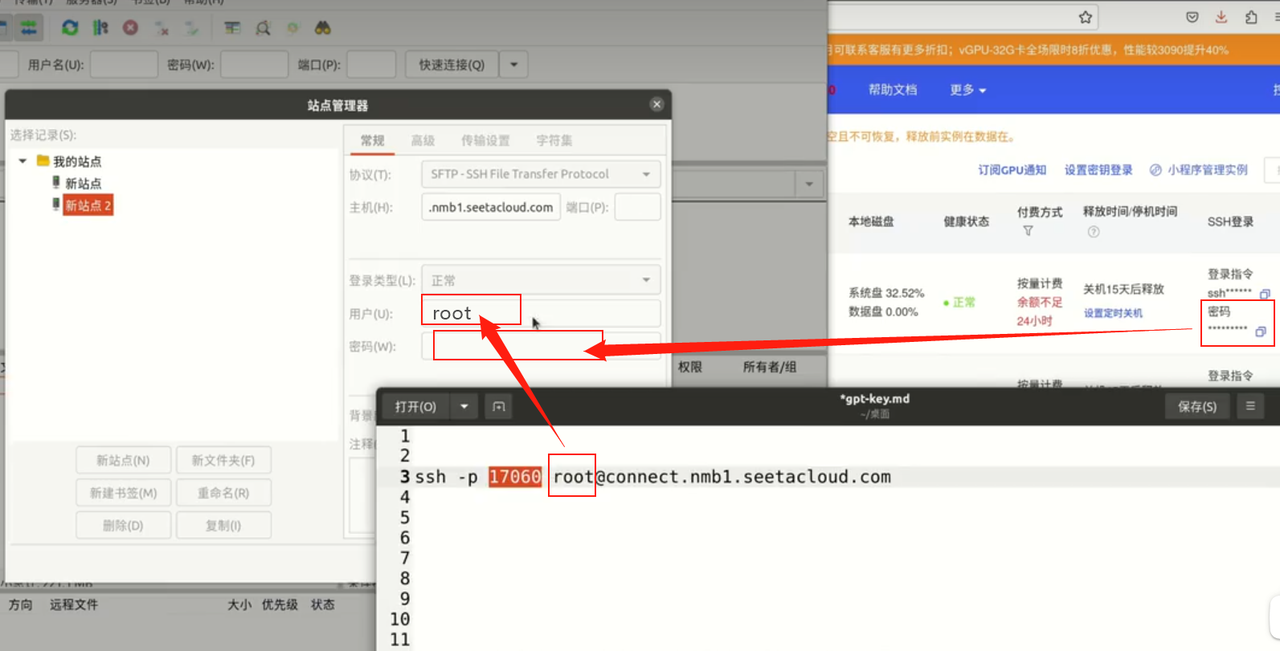This screenshot has height=651, width=1280.
Task: Open dropdown arrow beside 快速连接
Action: [x=514, y=64]
